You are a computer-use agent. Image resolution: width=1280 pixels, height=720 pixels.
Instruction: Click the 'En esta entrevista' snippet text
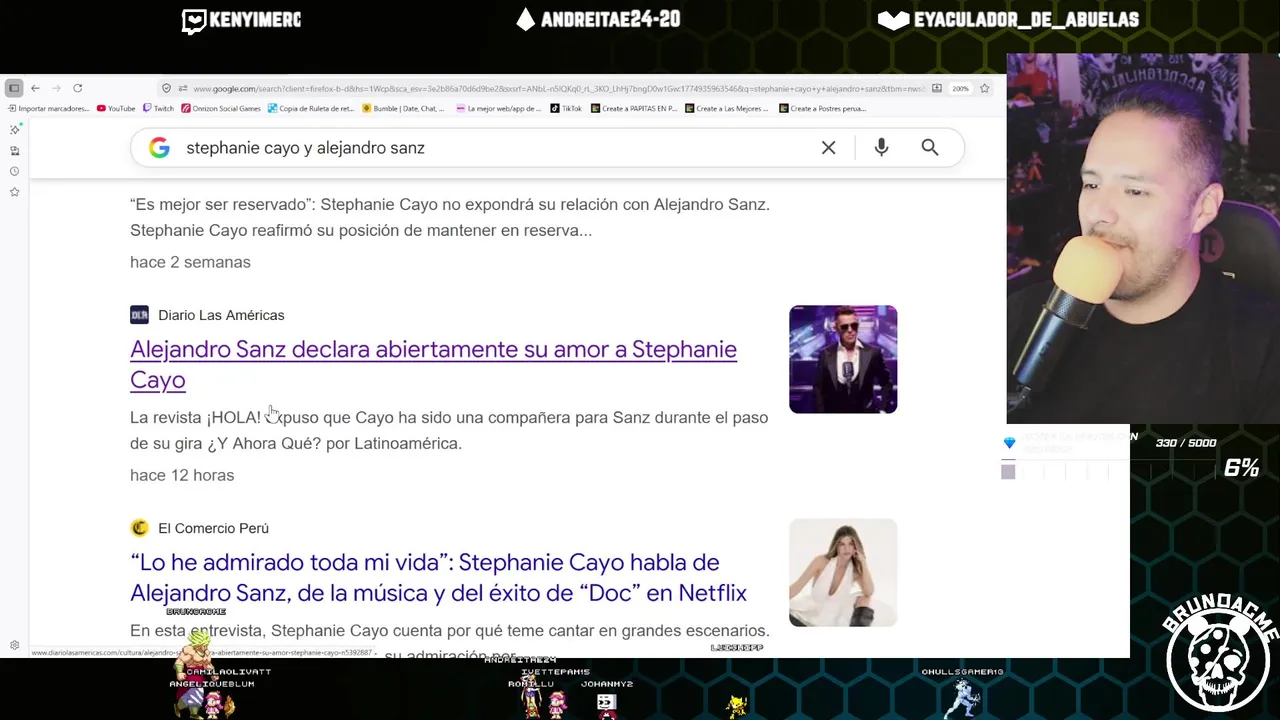click(x=450, y=631)
